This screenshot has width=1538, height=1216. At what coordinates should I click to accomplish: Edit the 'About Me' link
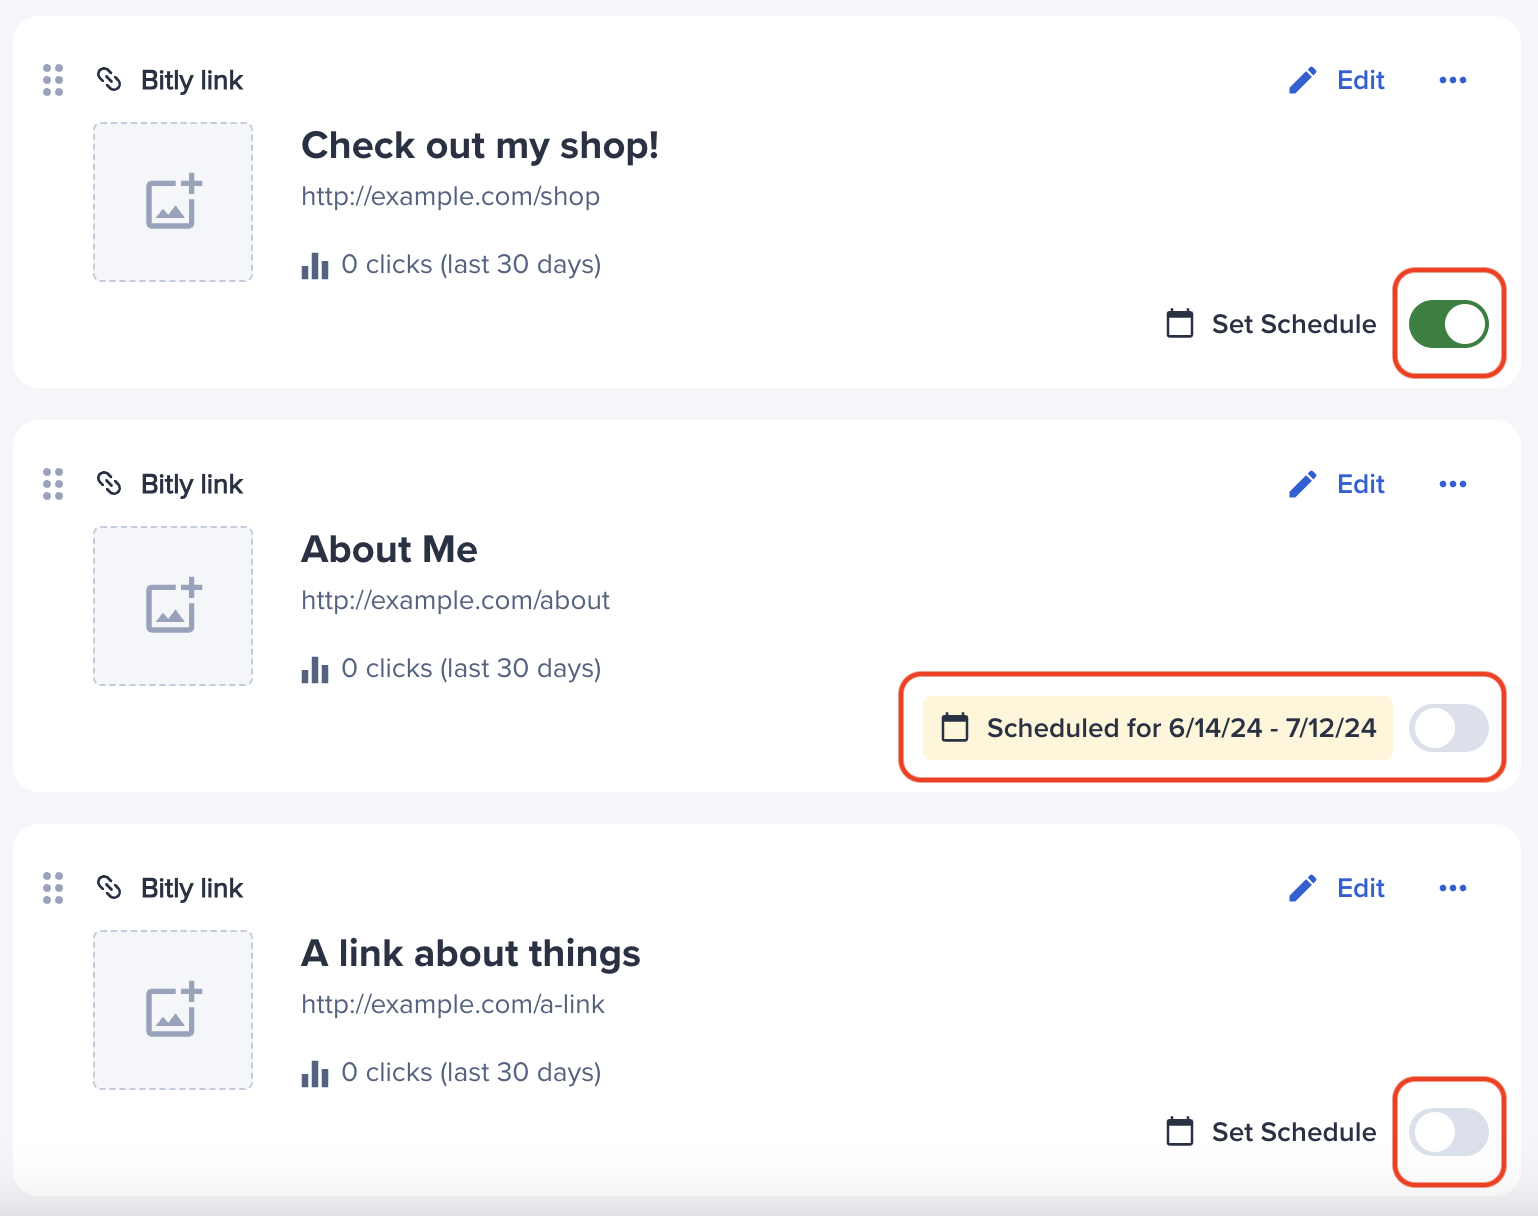pyautogui.click(x=1336, y=484)
